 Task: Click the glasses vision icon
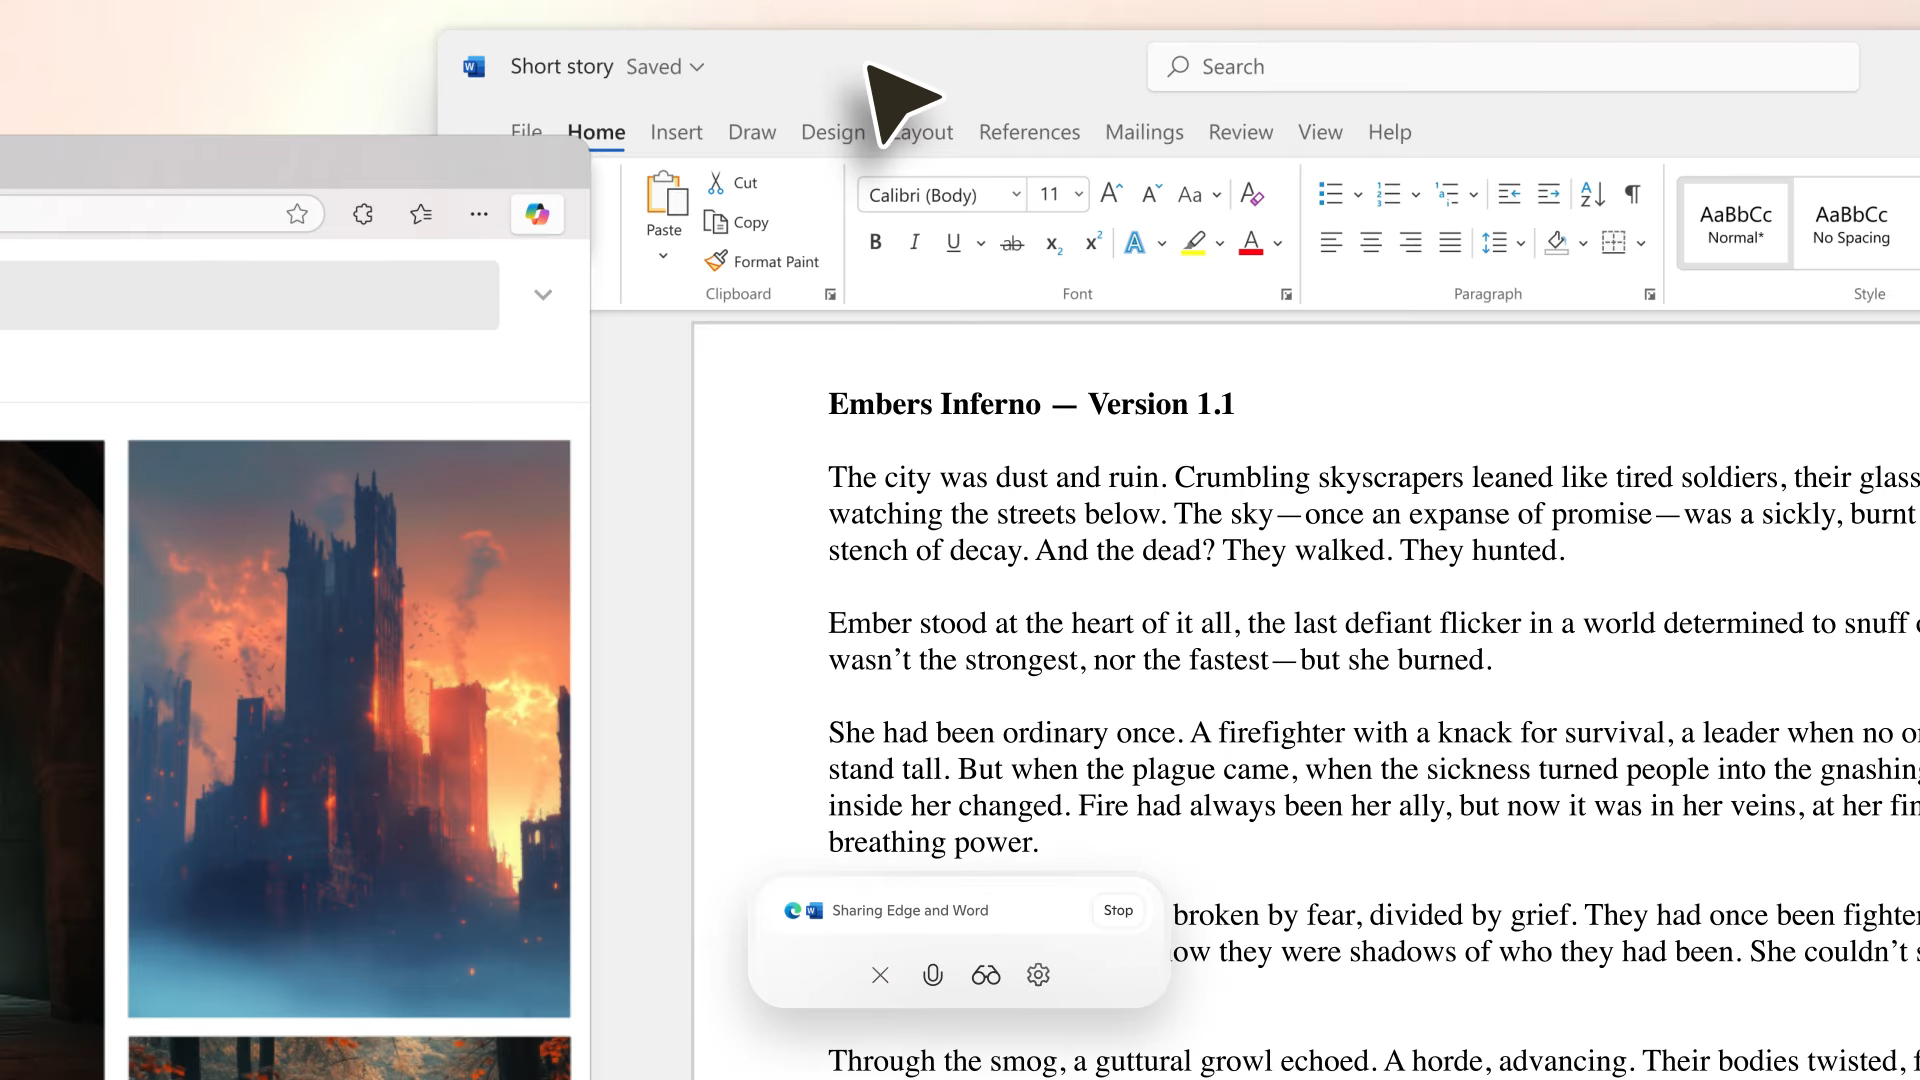click(x=986, y=975)
